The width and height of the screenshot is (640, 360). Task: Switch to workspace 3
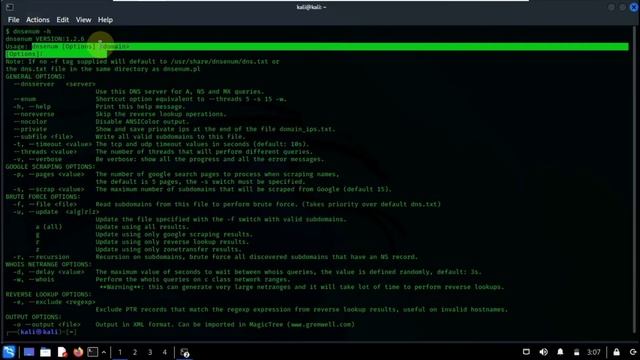(150, 352)
